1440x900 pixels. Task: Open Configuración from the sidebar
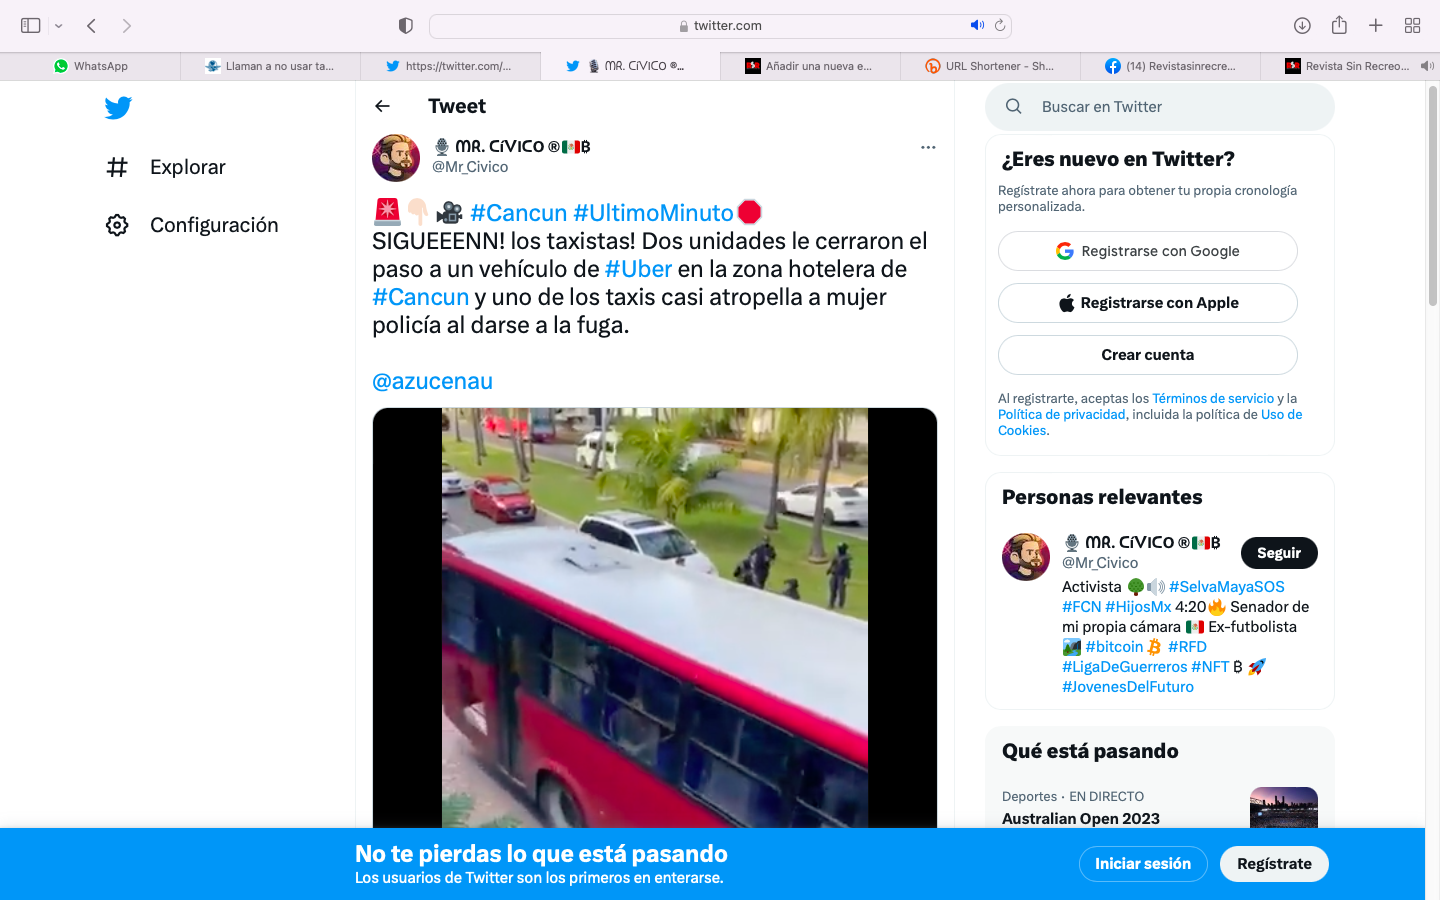click(192, 225)
